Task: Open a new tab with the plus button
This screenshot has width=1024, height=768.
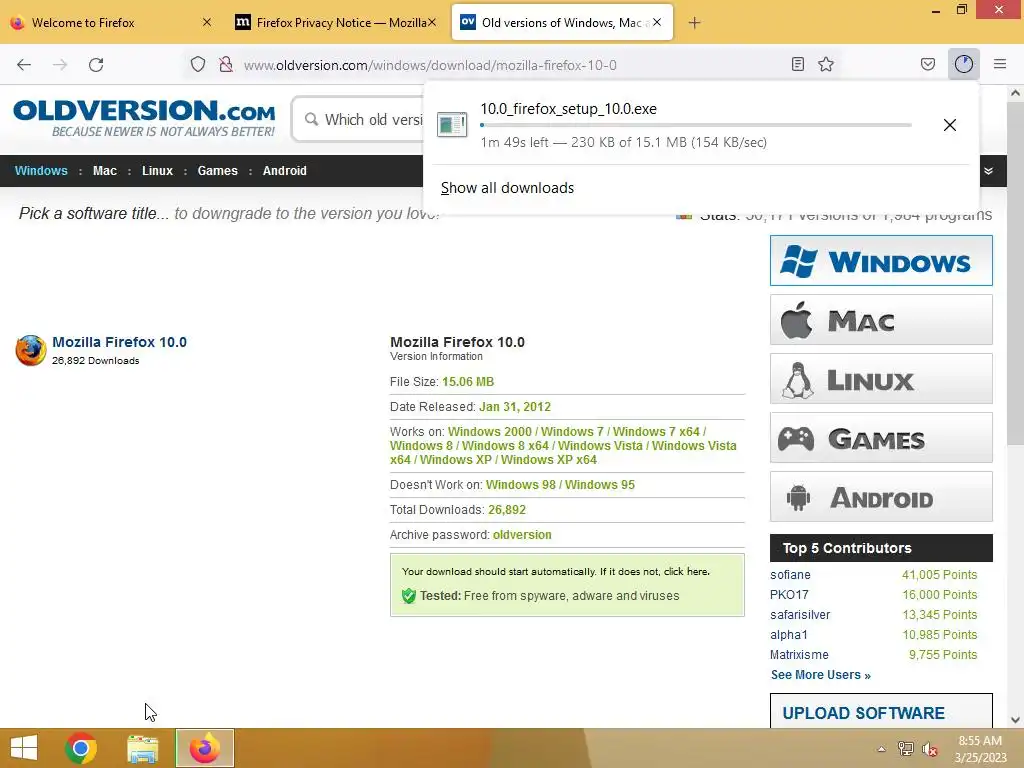Action: [694, 23]
